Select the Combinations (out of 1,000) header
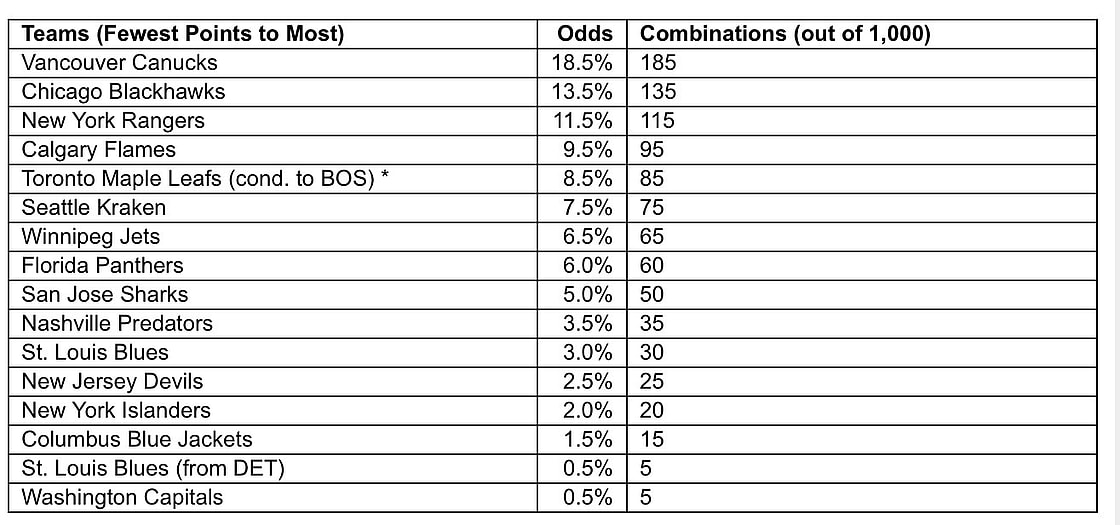This screenshot has height=525, width=1120. 785,34
